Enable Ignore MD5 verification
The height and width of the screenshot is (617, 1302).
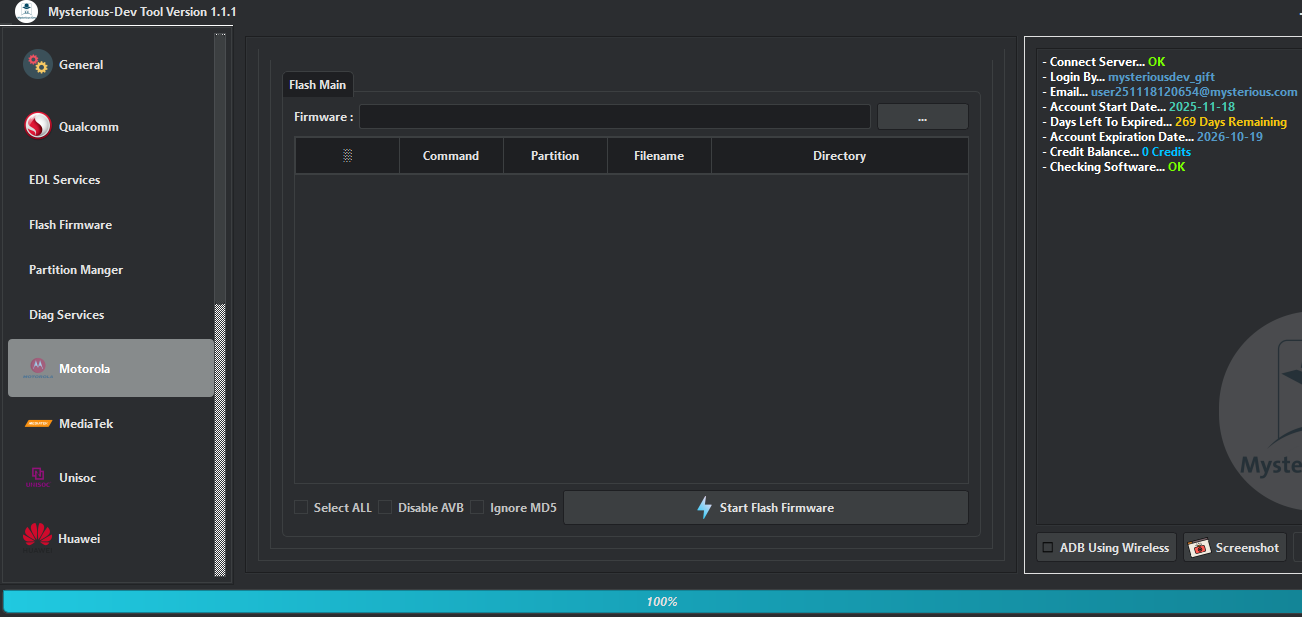pyautogui.click(x=477, y=507)
